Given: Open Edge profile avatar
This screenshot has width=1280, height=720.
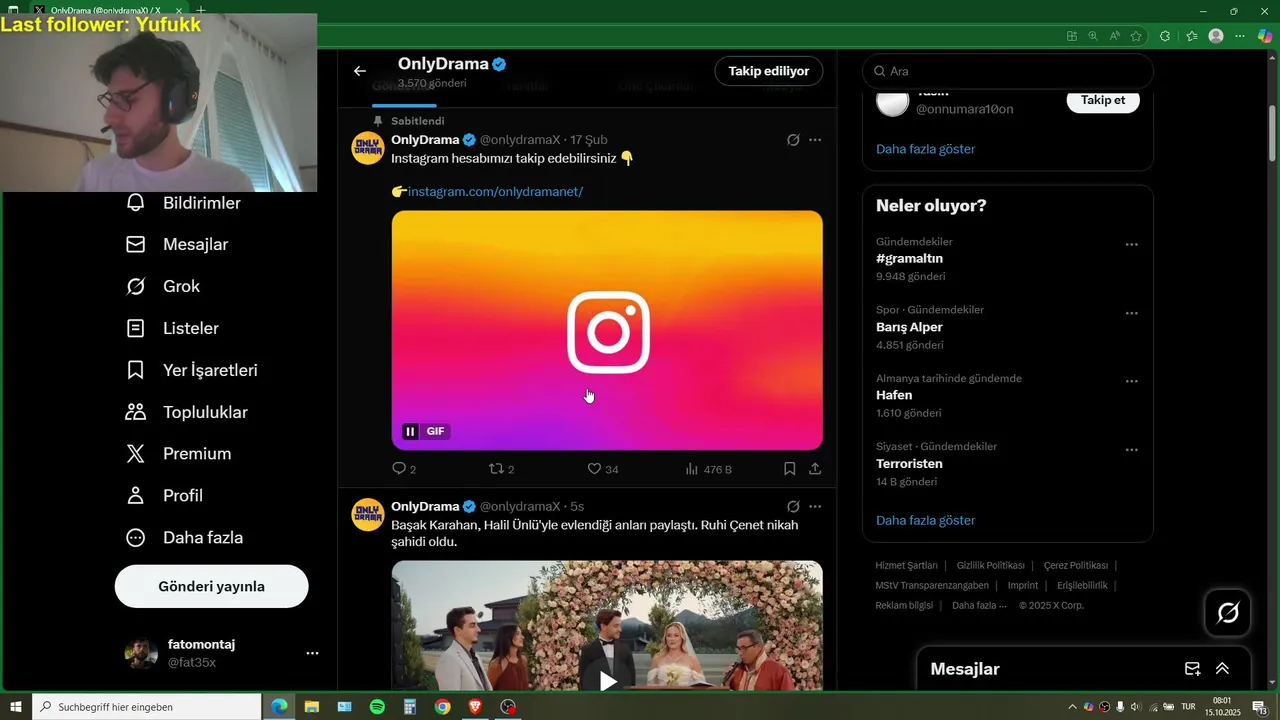Looking at the screenshot, I should [1216, 36].
